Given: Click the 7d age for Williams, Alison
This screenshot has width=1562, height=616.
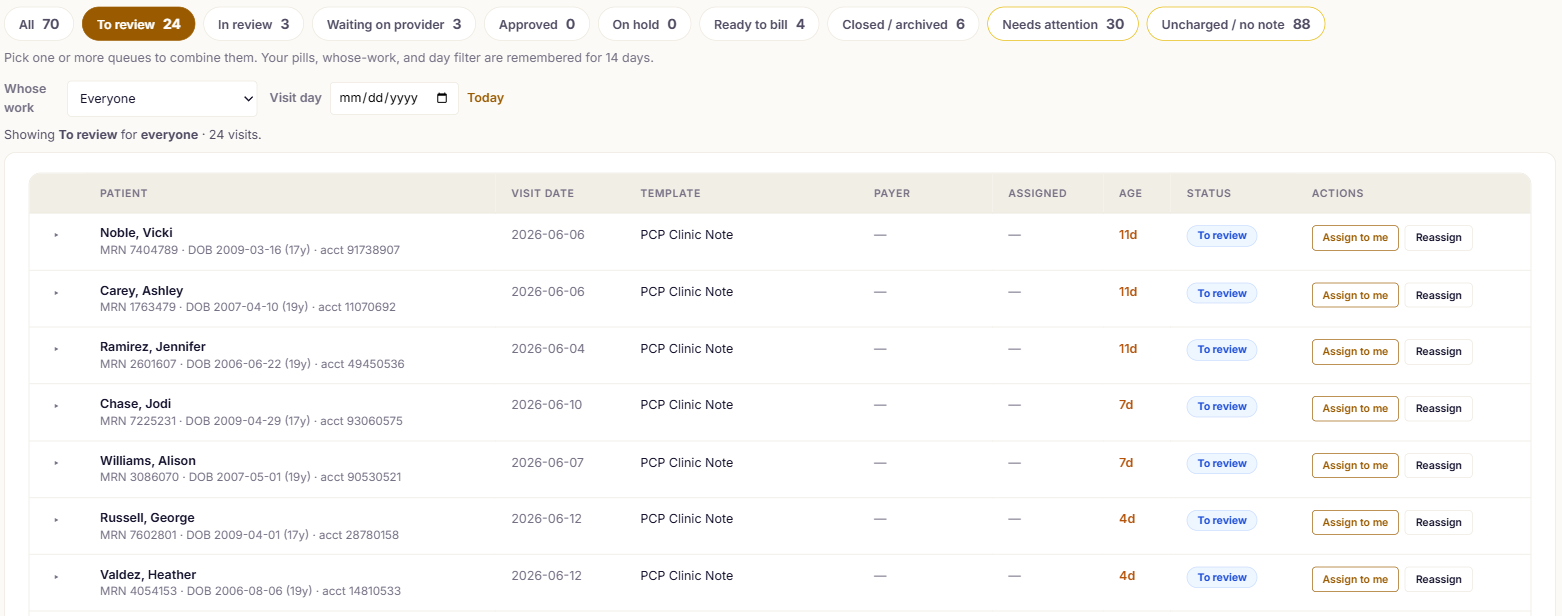Looking at the screenshot, I should tap(1126, 462).
